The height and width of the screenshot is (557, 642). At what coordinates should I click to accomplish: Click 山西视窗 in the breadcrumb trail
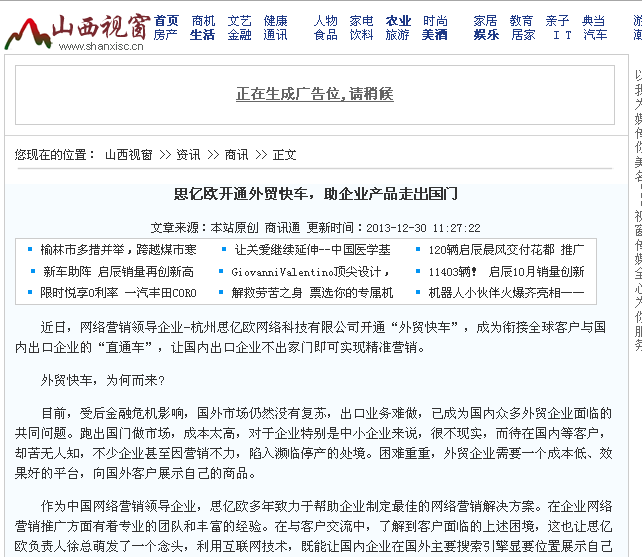129,155
